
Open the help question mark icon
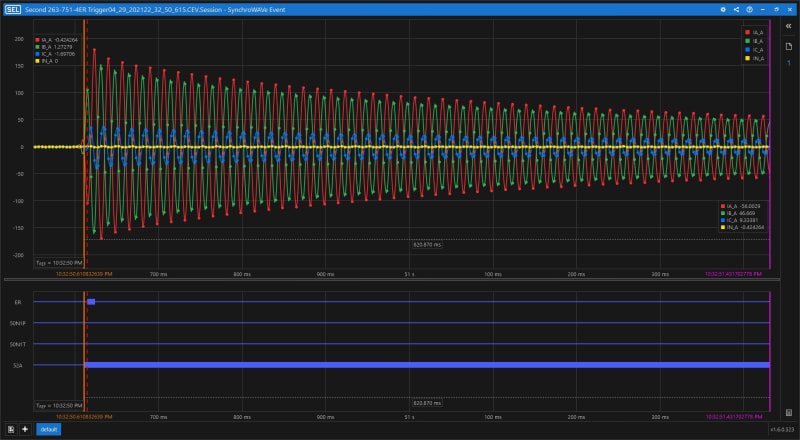[x=749, y=10]
